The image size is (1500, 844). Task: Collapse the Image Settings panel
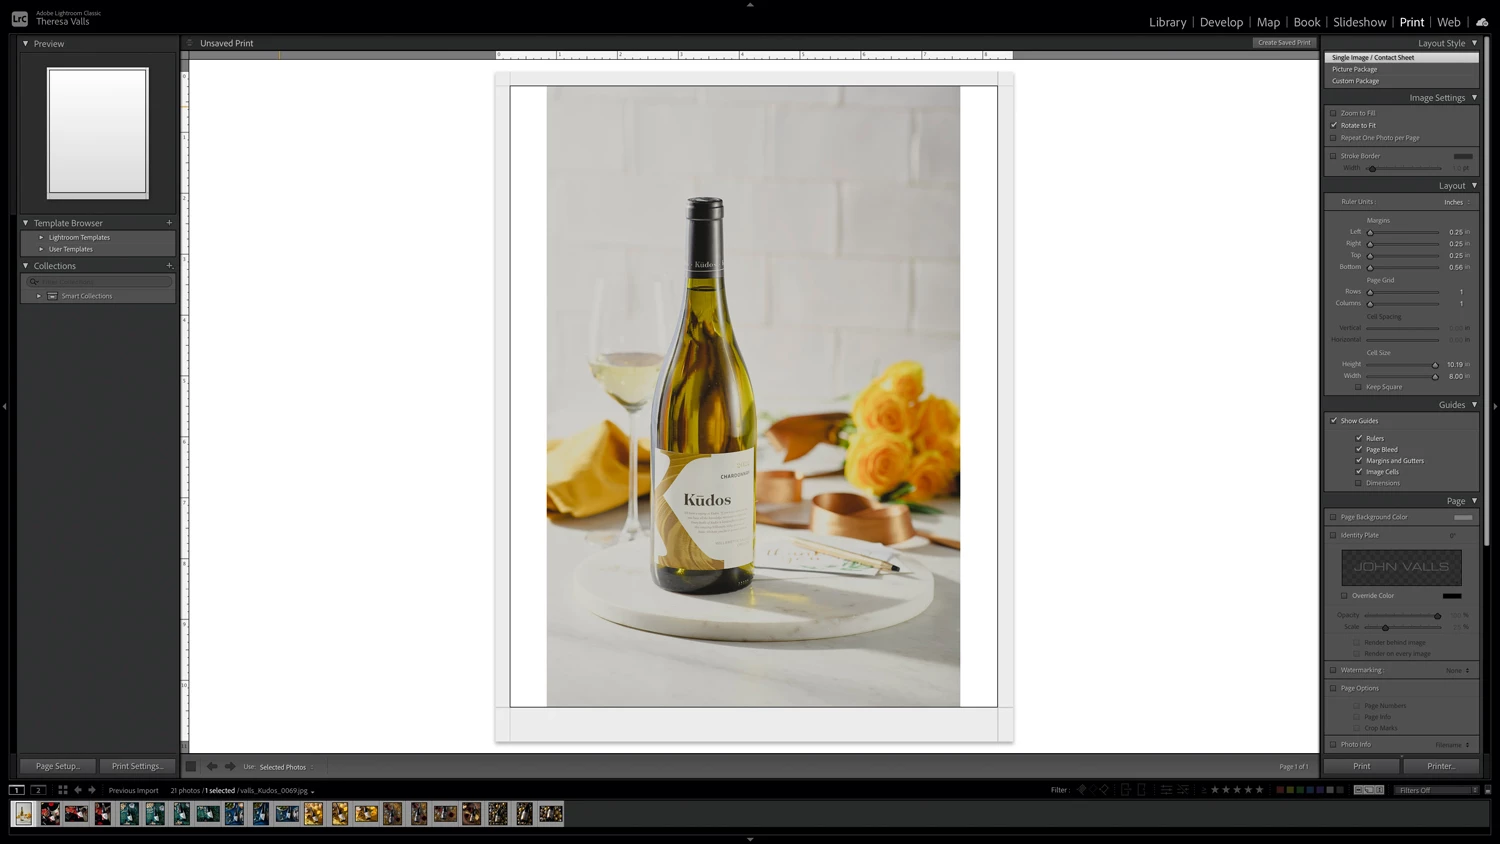click(1474, 98)
